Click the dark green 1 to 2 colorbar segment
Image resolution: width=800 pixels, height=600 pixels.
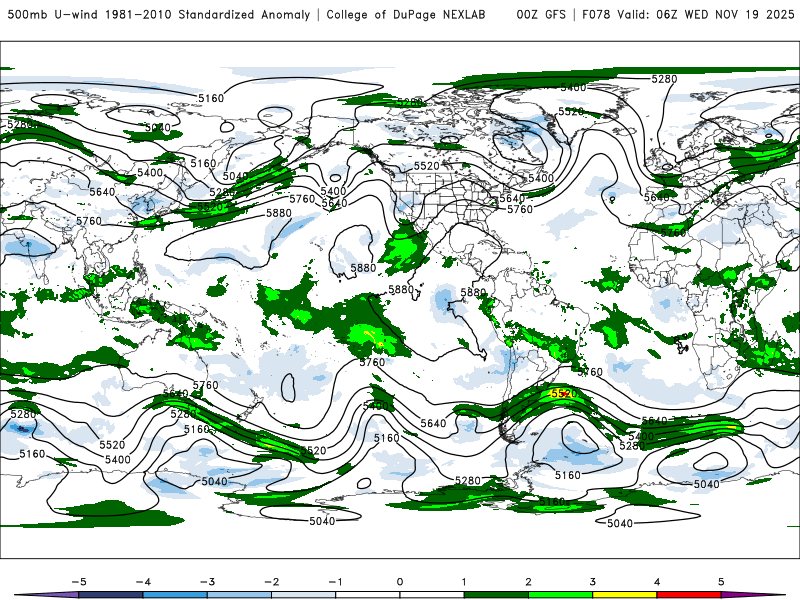(x=496, y=595)
